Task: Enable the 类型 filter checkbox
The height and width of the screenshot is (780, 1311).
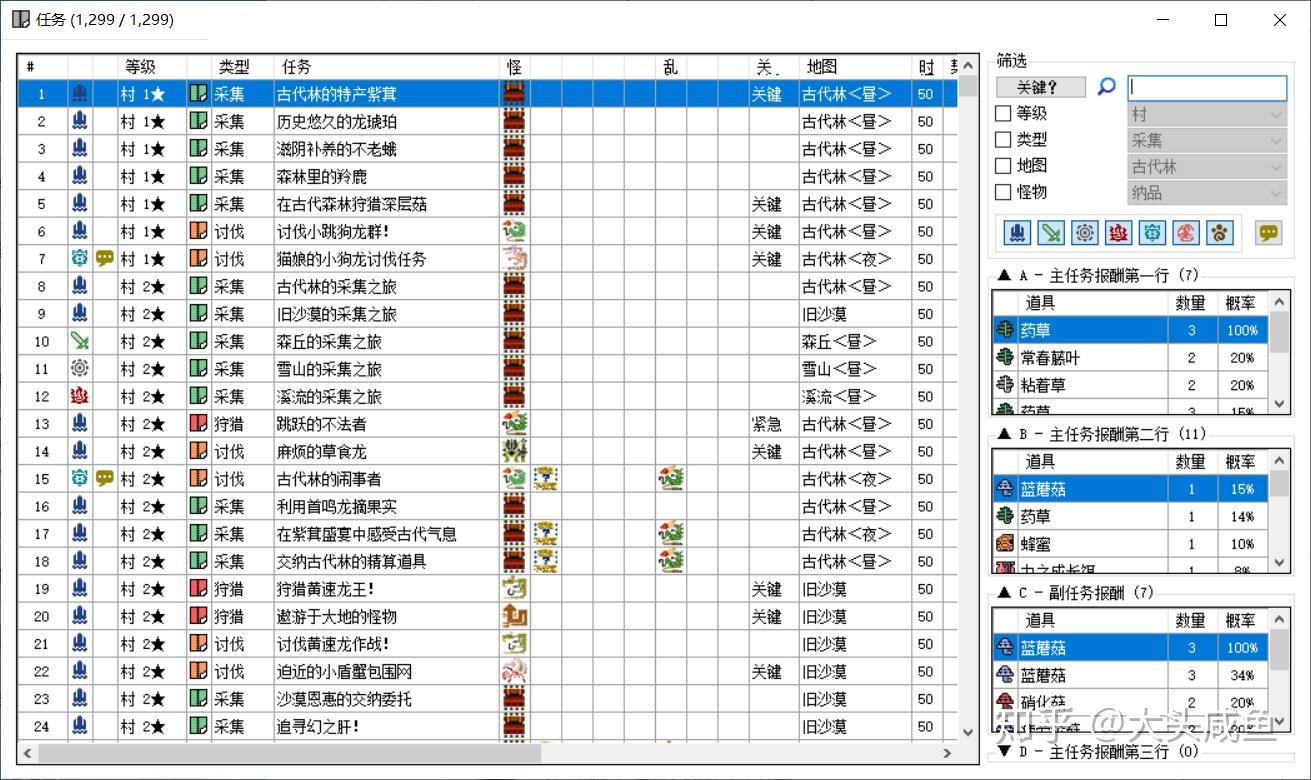Action: (x=1003, y=140)
